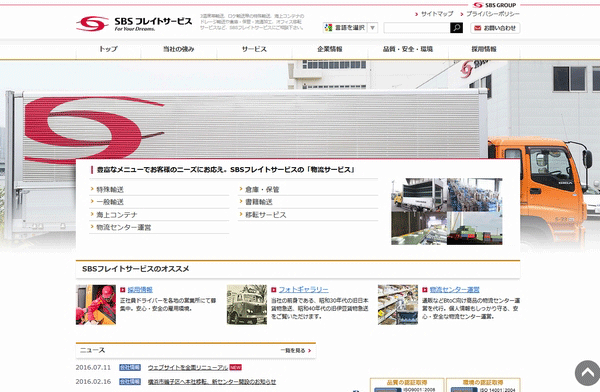This screenshot has height=392, width=600.
Task: Open the 採用情報 recommended link
Action: tap(140, 290)
